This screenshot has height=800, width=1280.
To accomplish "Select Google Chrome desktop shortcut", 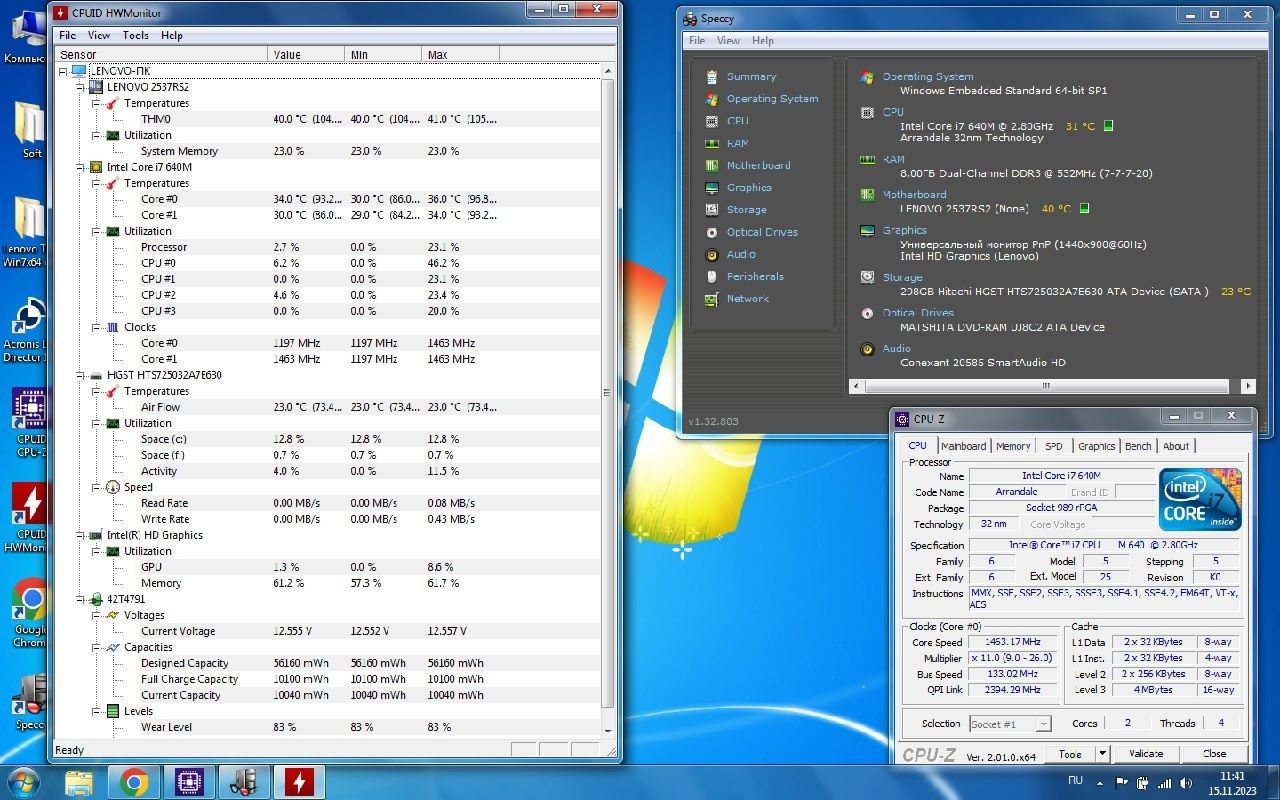I will [30, 613].
